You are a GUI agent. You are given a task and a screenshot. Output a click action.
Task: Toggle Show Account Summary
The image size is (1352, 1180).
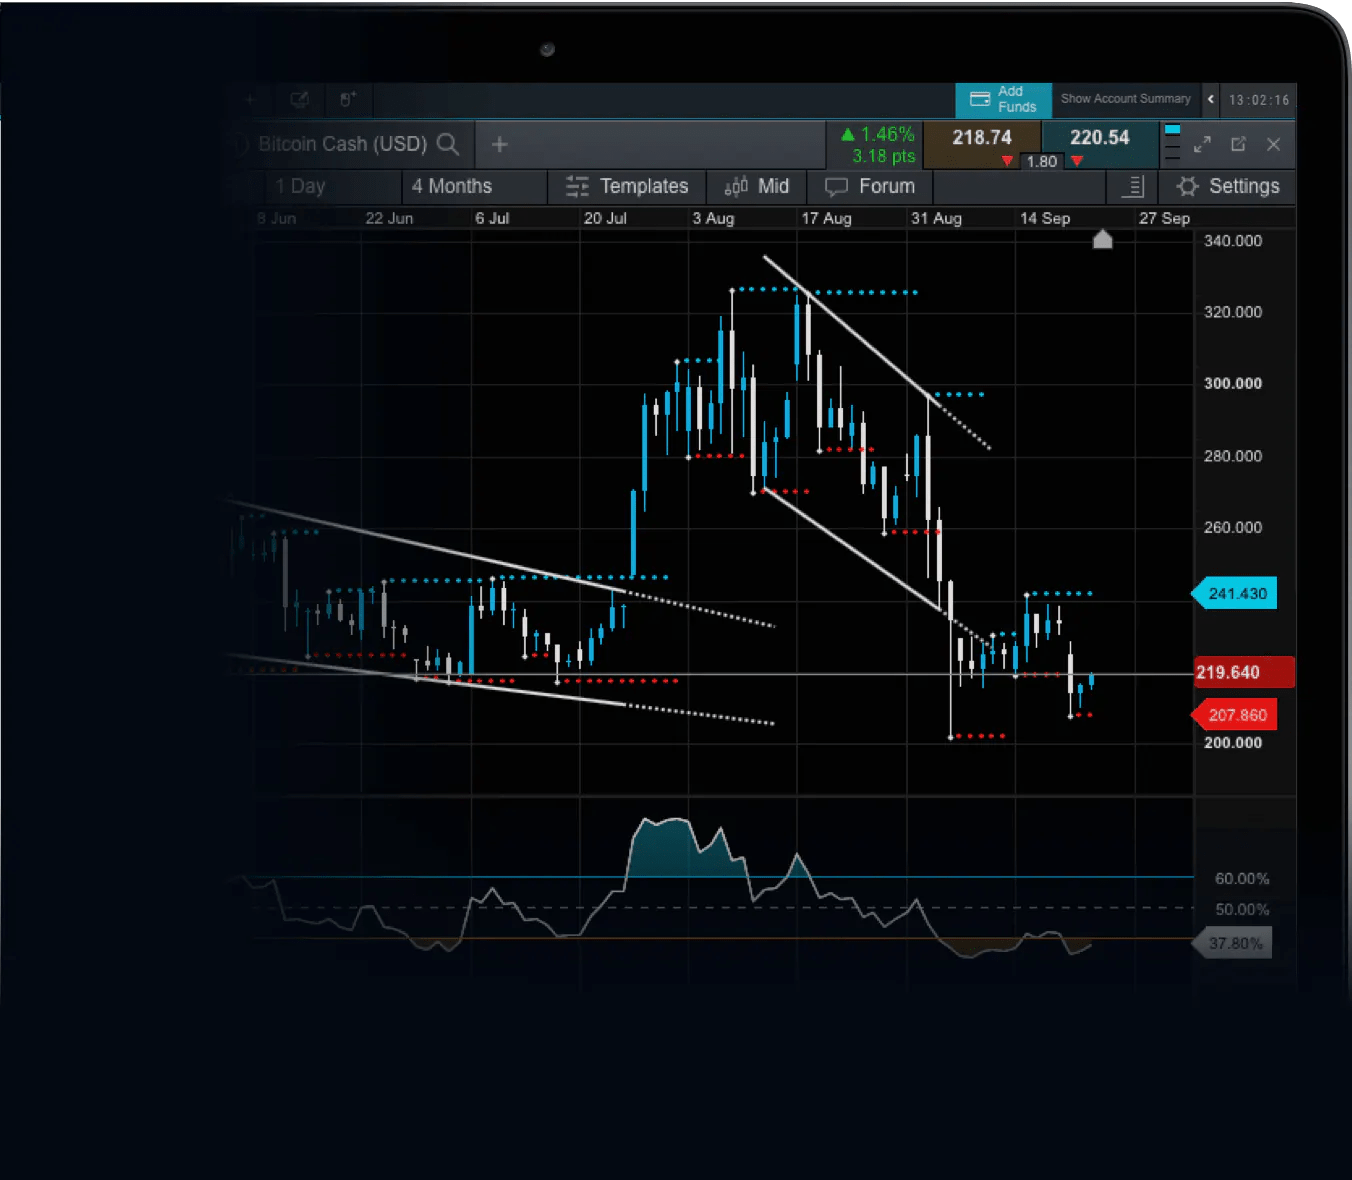(x=1125, y=99)
